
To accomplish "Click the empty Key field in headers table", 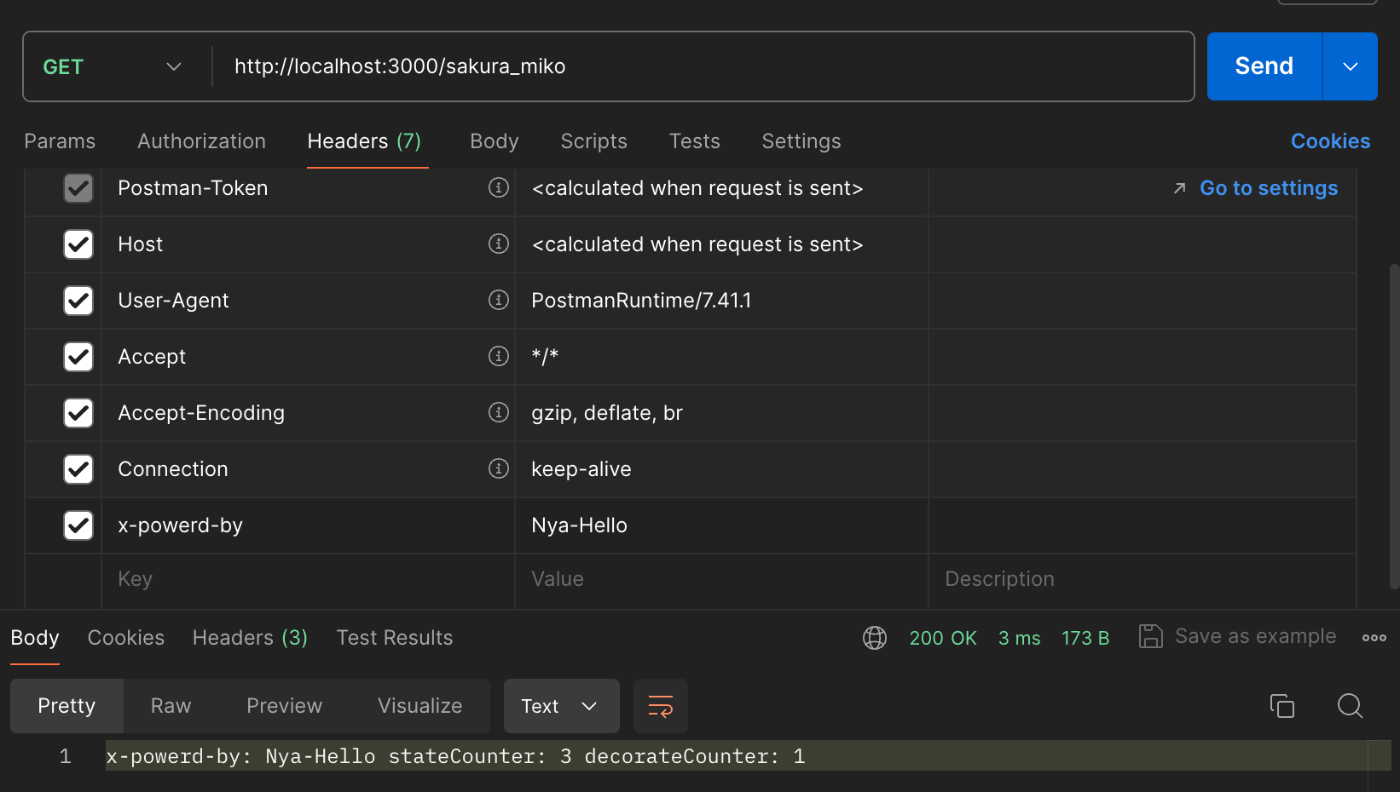I will [308, 580].
